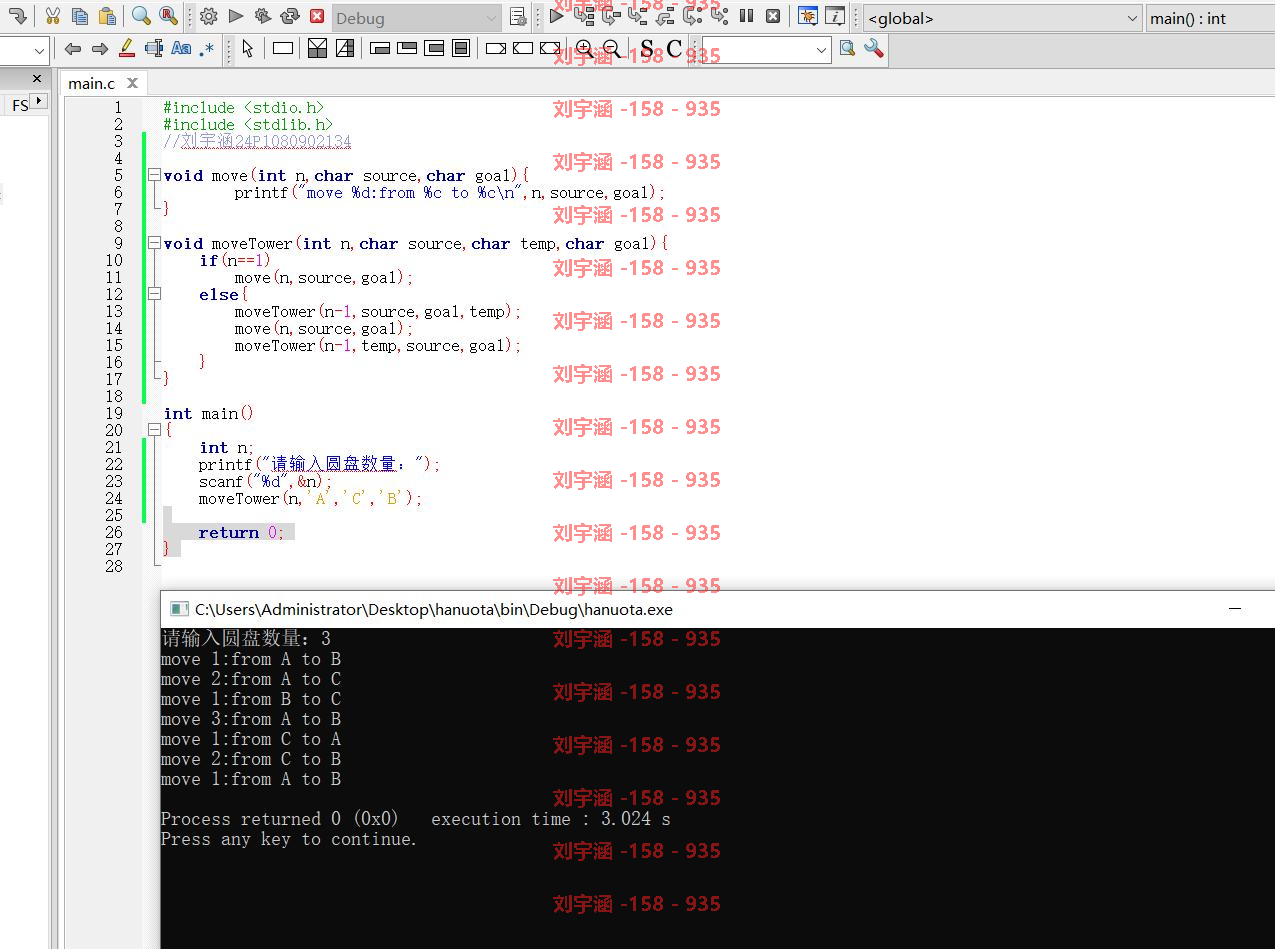
Task: Click the 'if(n==1)' code line
Action: pyautogui.click(x=235, y=260)
